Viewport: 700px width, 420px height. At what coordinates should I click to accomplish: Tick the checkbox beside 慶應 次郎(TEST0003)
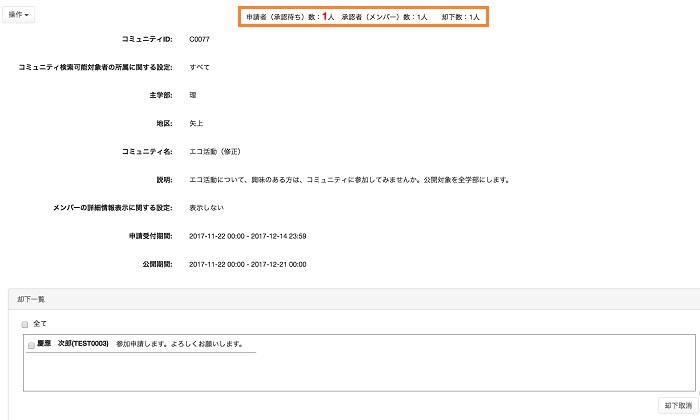pos(32,344)
